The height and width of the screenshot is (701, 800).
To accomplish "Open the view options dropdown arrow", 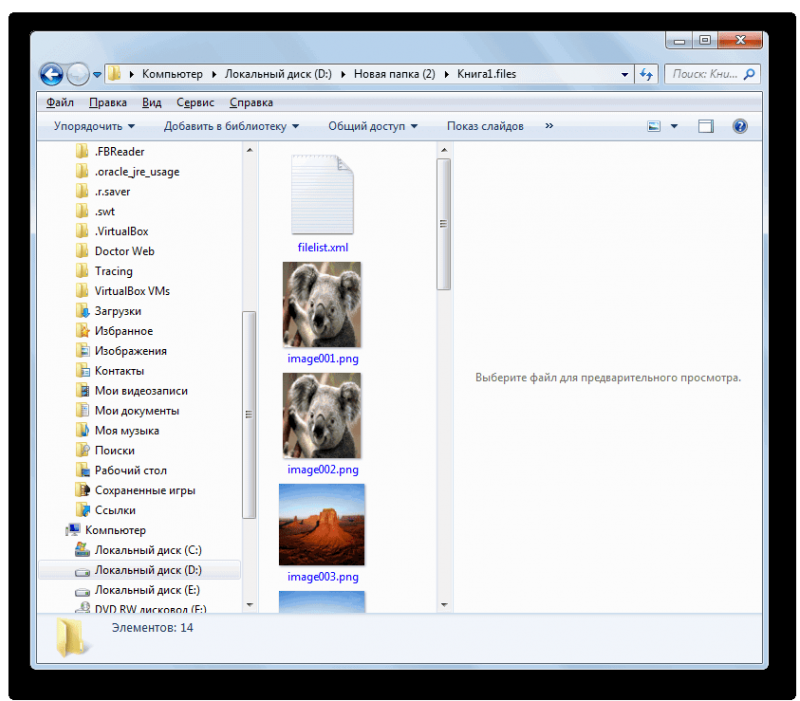I will (x=674, y=126).
